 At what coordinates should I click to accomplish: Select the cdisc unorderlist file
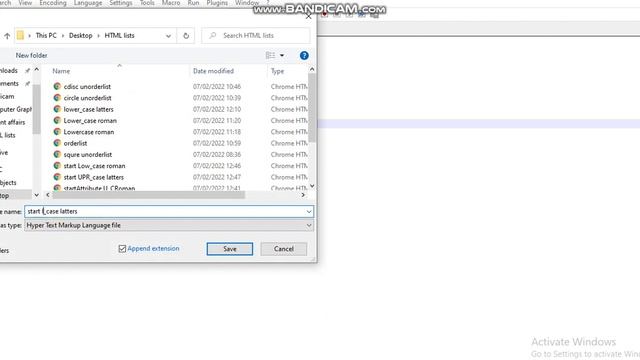(x=87, y=87)
